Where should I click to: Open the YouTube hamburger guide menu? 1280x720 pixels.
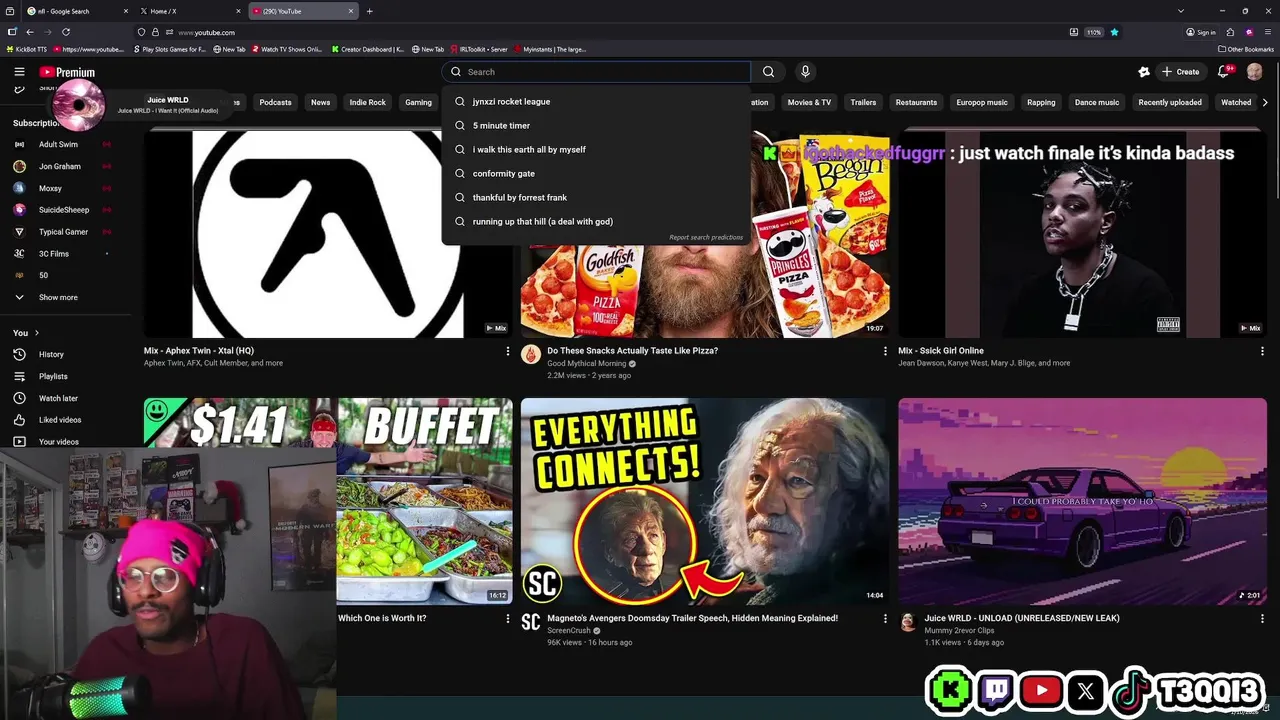point(19,72)
